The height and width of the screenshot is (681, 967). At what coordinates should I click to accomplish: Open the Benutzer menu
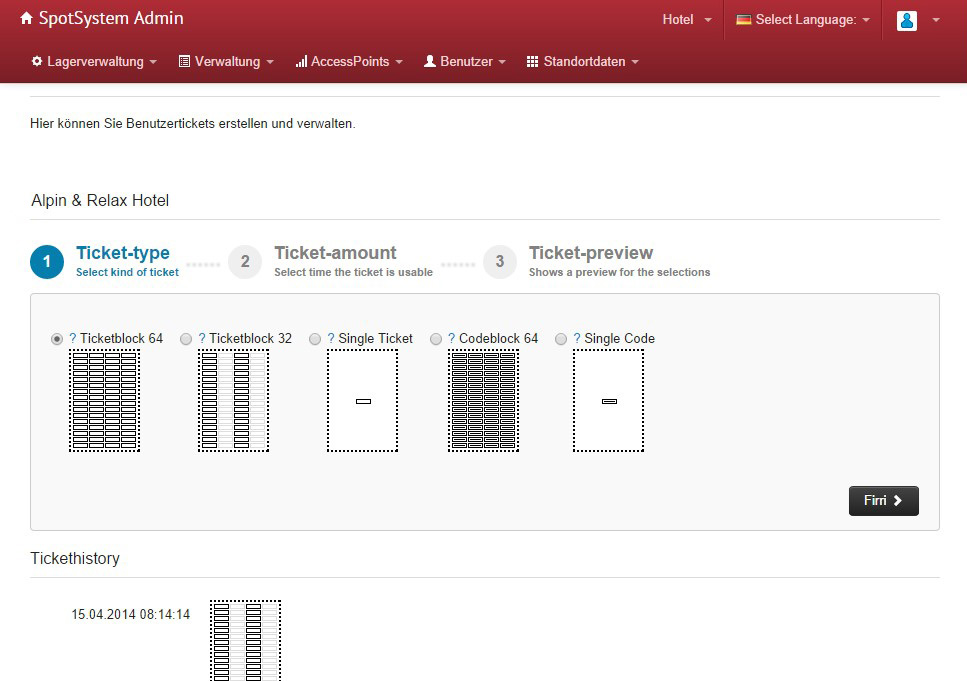465,62
